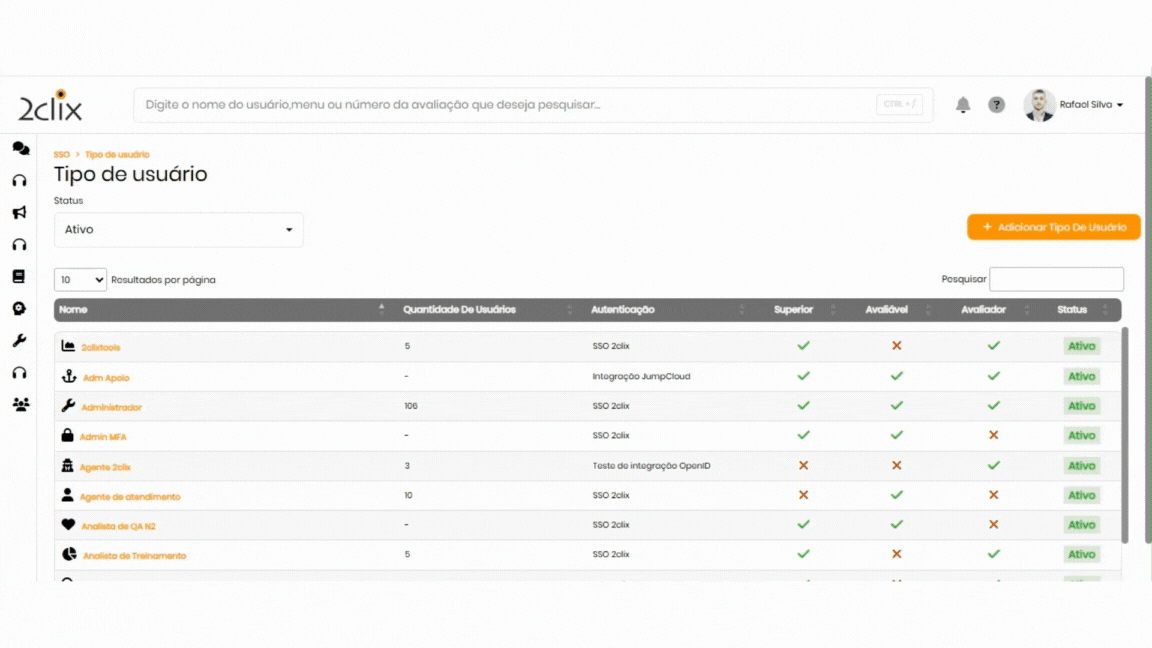Expand the Status filter dropdown
Screen dimensions: 1152x648
coord(178,230)
